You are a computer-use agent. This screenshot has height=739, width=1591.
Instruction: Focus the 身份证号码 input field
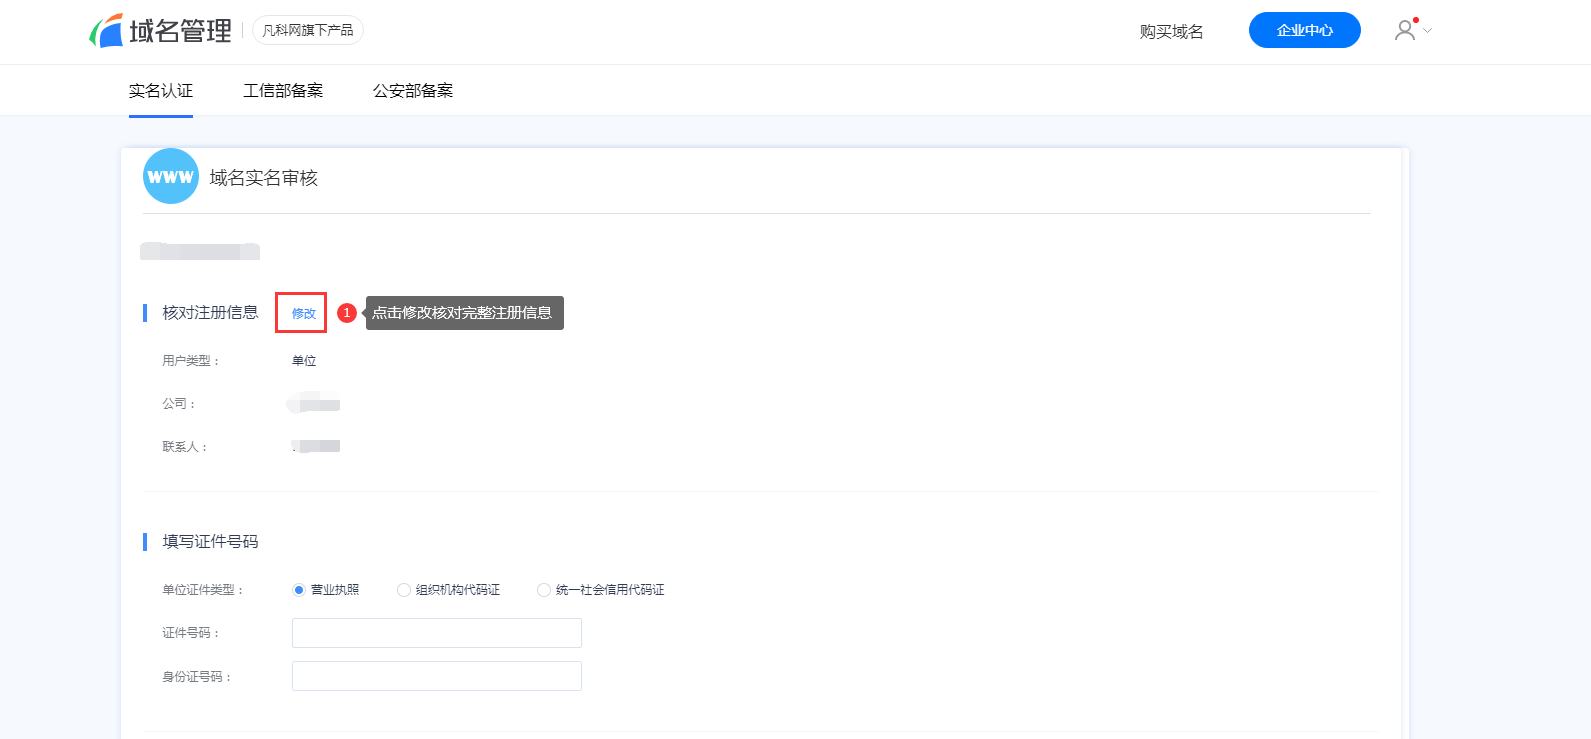[437, 676]
